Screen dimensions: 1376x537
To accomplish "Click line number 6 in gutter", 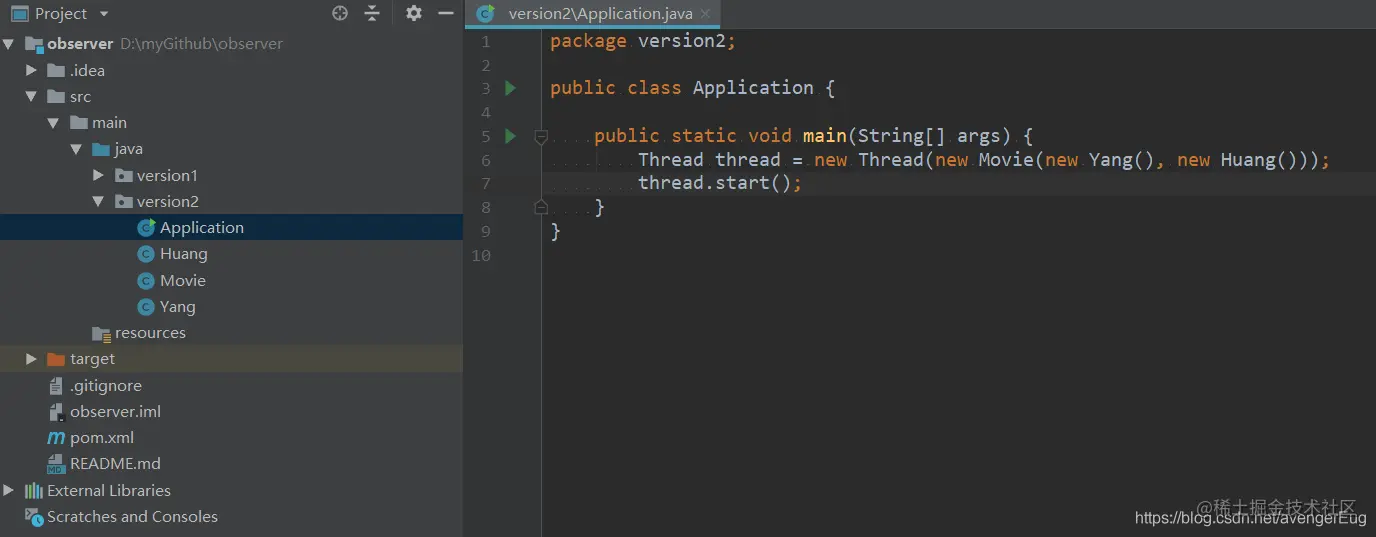I will point(485,160).
